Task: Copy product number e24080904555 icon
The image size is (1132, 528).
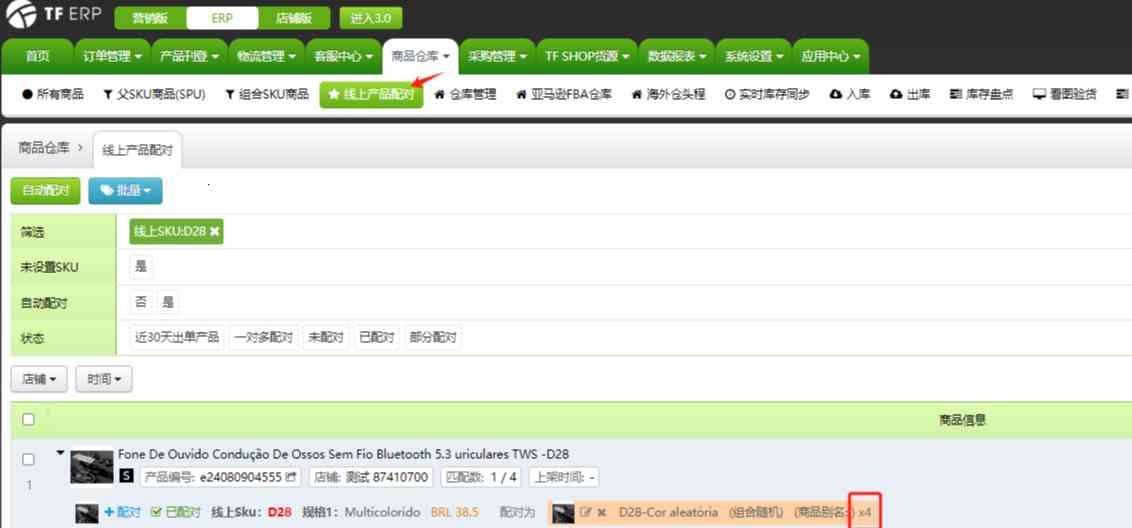Action: tap(291, 477)
